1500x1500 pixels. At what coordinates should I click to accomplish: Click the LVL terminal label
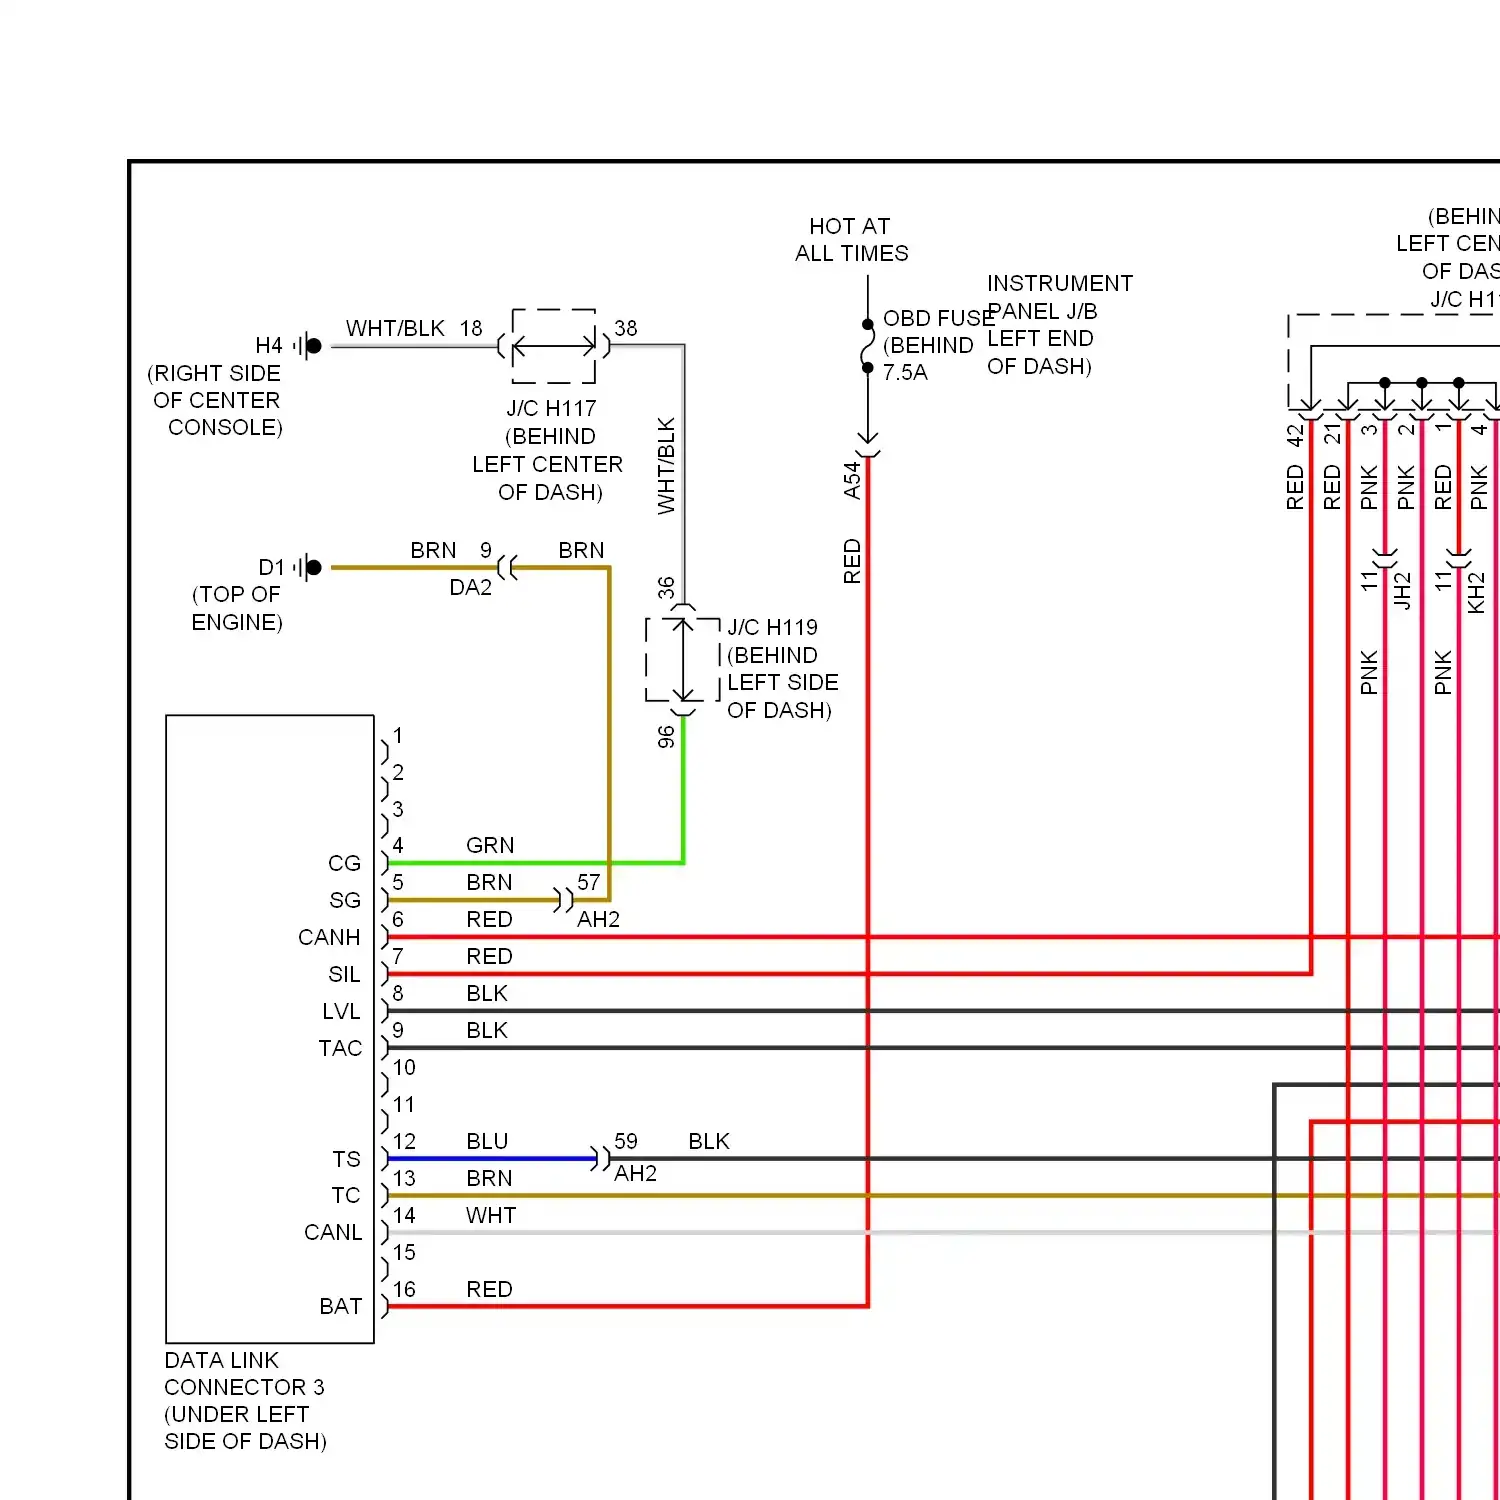click(341, 1011)
